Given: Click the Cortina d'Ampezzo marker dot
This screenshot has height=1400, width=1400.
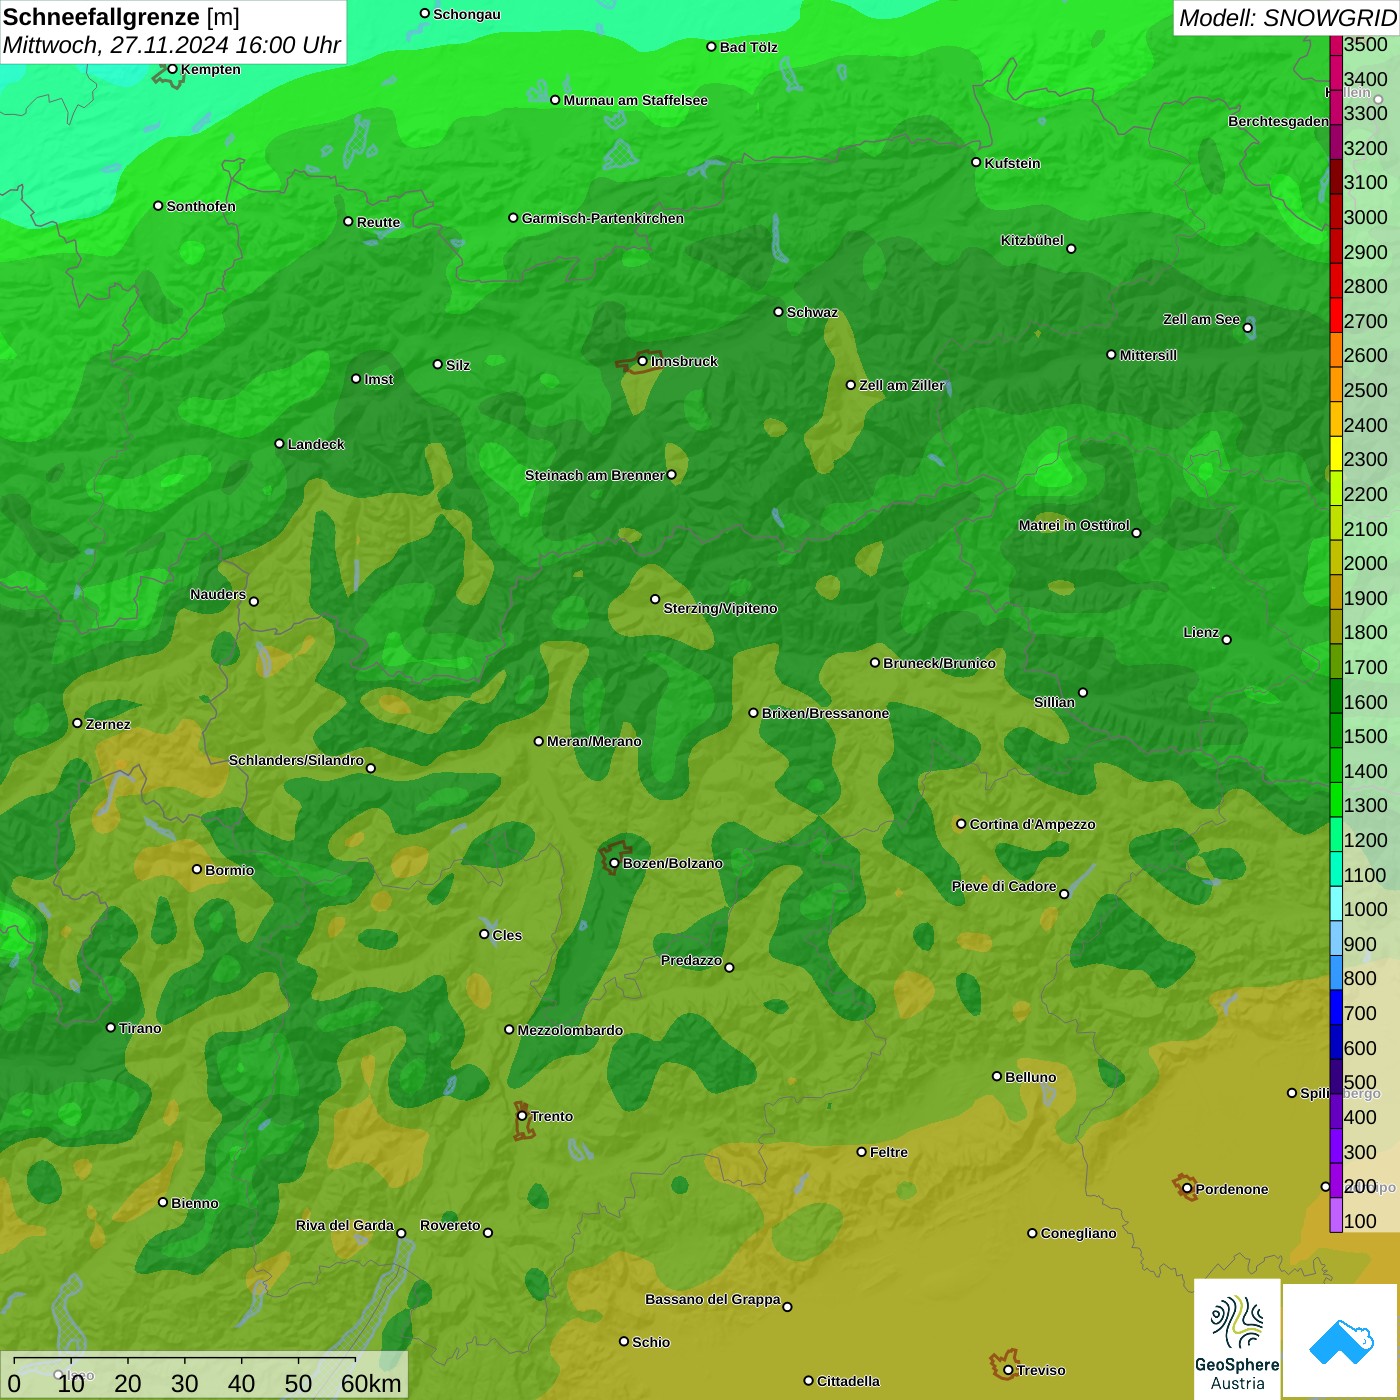Looking at the screenshot, I should coord(961,824).
